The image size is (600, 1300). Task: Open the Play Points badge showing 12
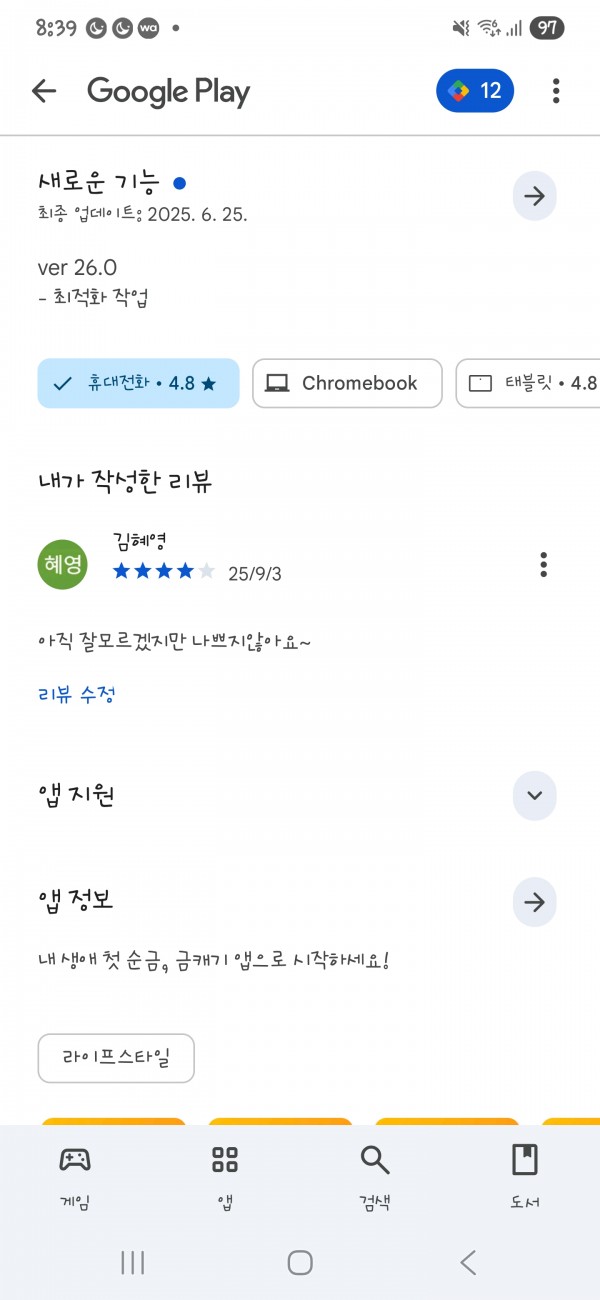point(475,91)
